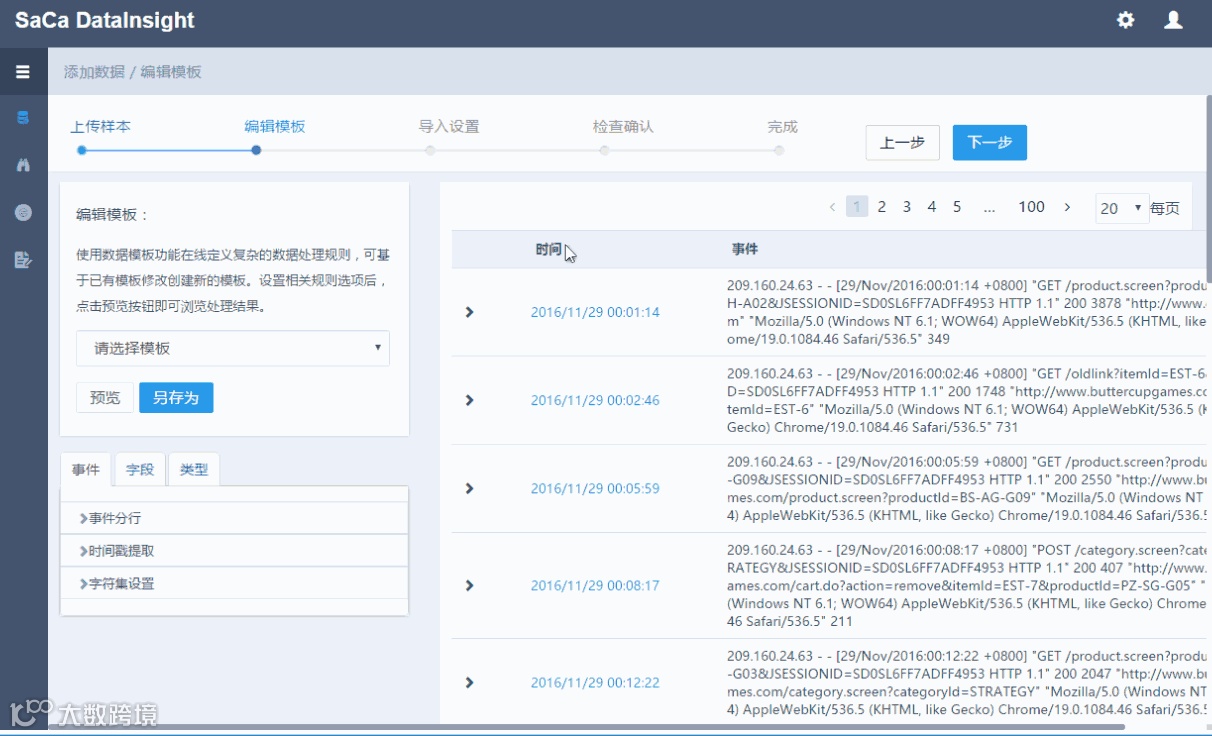This screenshot has width=1212, height=736.
Task: Expand 字符集设置 section
Action: (234, 583)
